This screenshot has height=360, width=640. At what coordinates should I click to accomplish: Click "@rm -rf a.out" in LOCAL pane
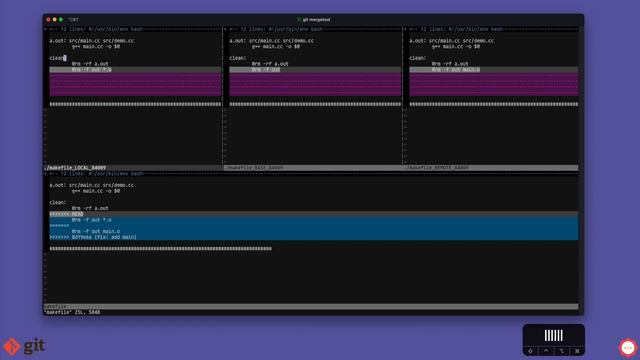90,64
